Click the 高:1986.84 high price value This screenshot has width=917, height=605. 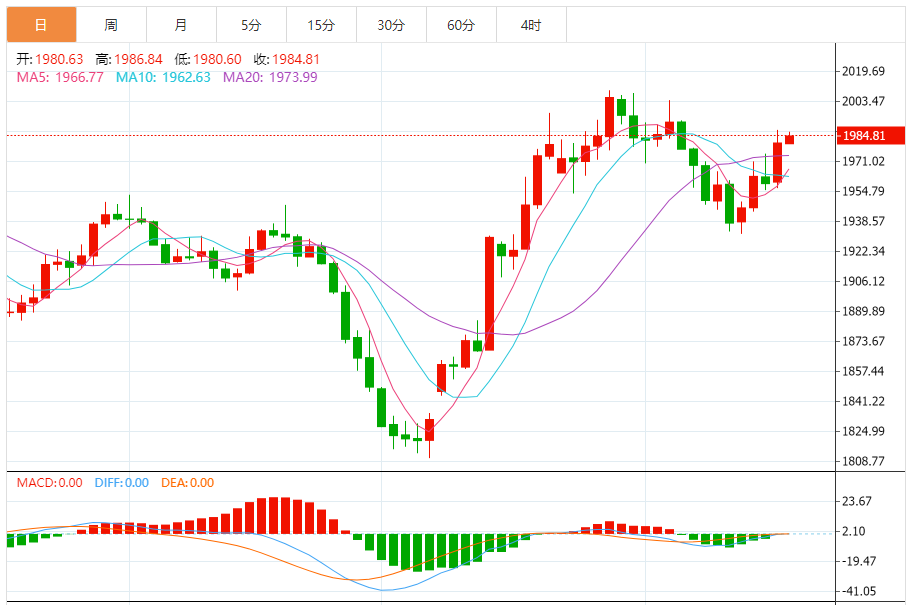pos(129,59)
